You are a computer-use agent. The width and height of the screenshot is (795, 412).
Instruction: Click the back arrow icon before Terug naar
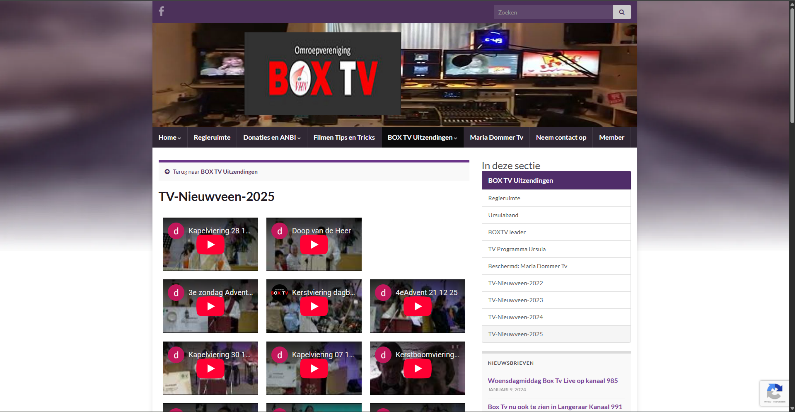167,171
